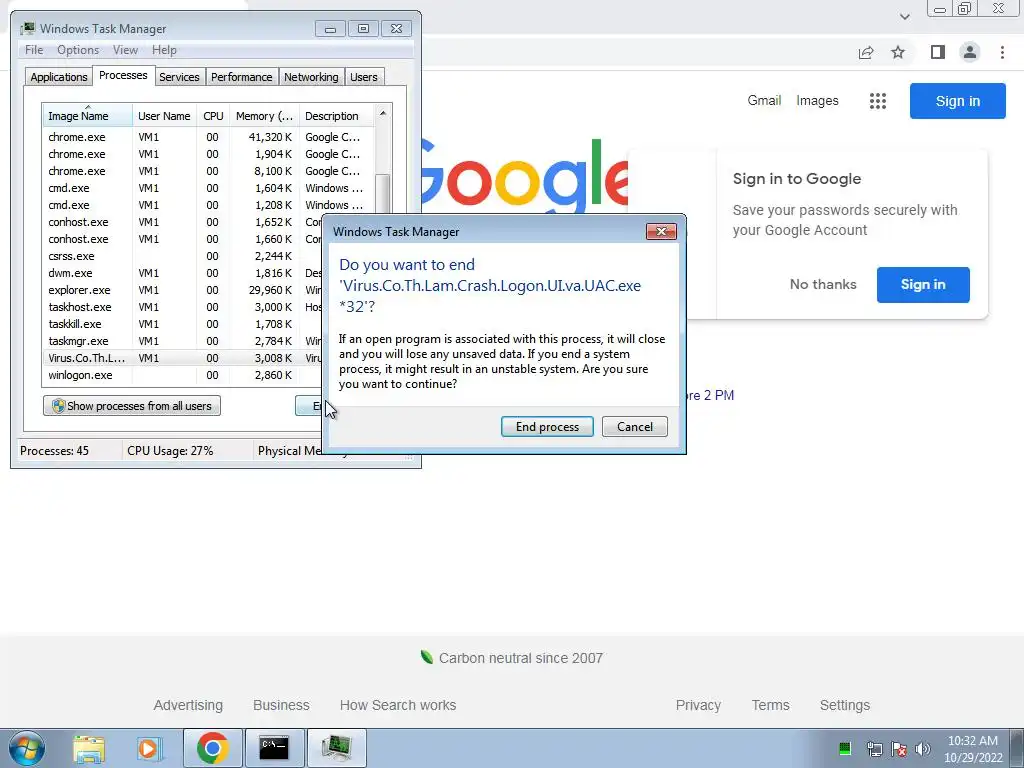
Task: Open How Search works link
Action: pyautogui.click(x=398, y=705)
